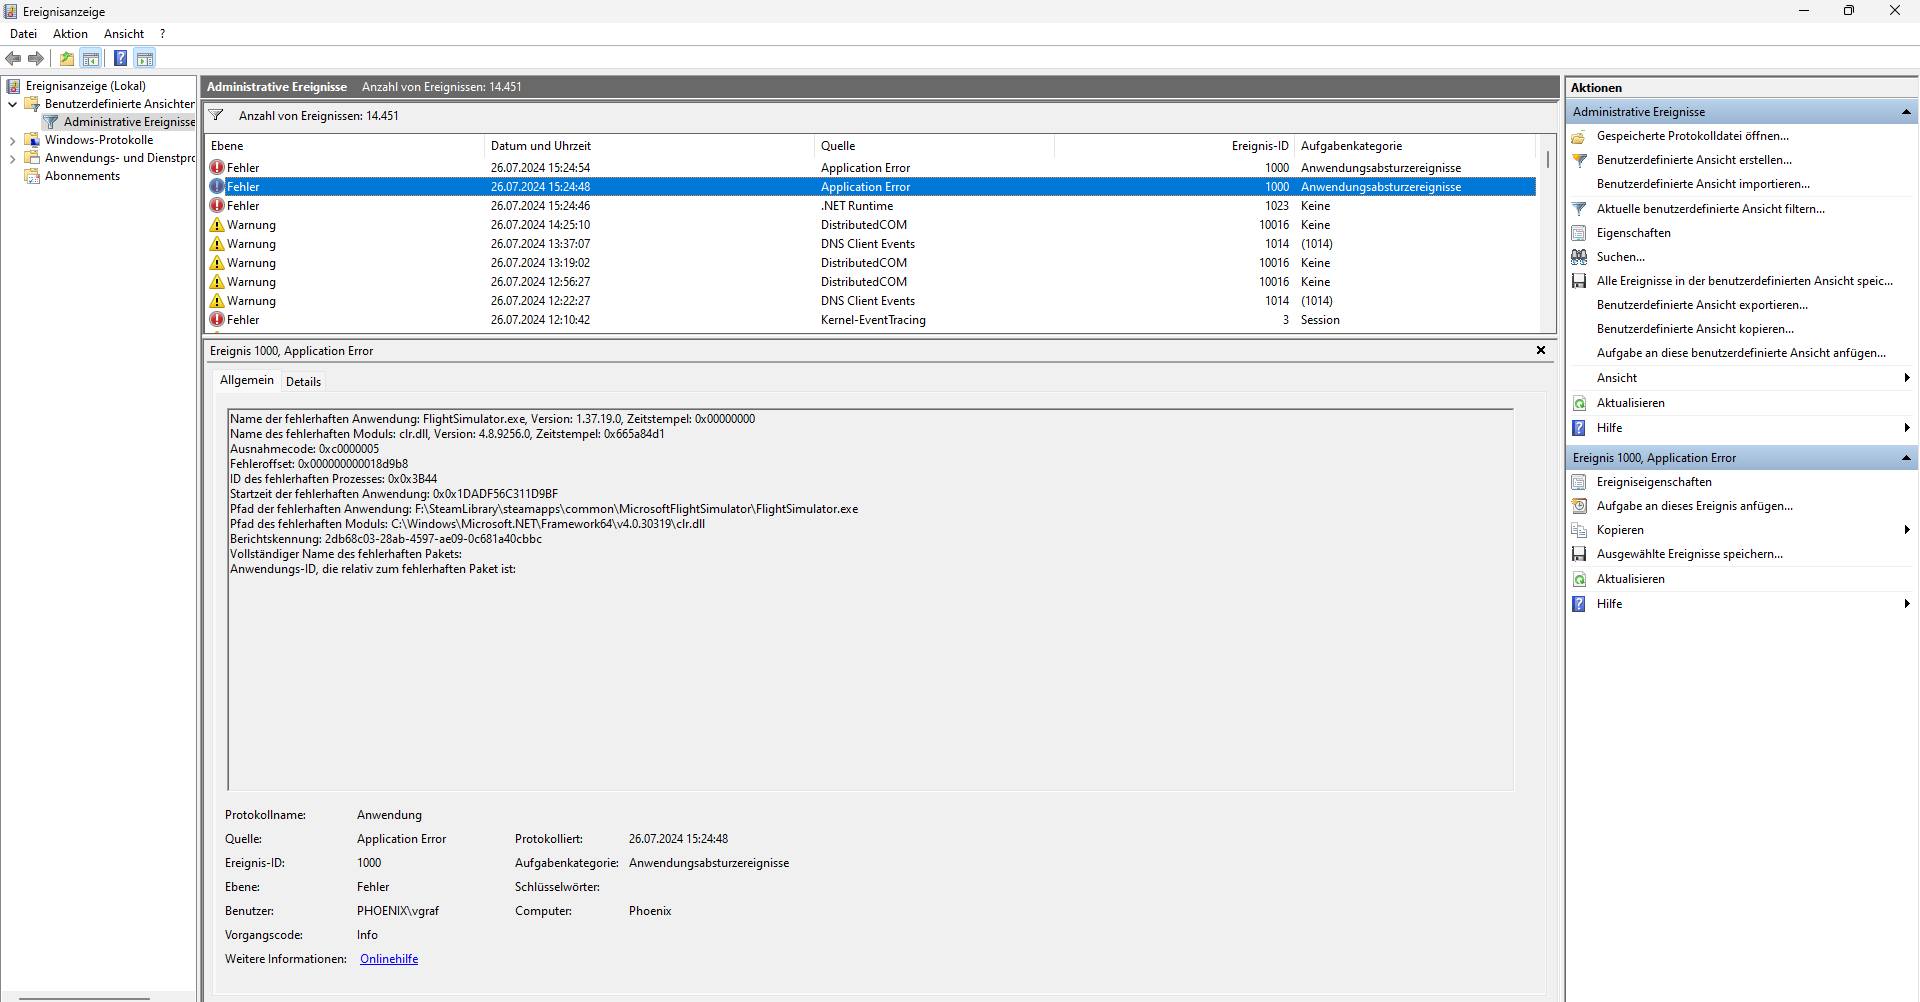Expand the Windows-Protokolle tree node
Screen dimensions: 1920x1002
[12, 140]
